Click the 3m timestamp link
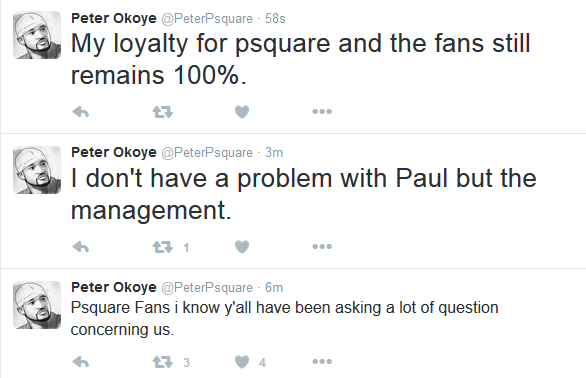Image resolution: width=586 pixels, height=378 pixels. coord(274,153)
